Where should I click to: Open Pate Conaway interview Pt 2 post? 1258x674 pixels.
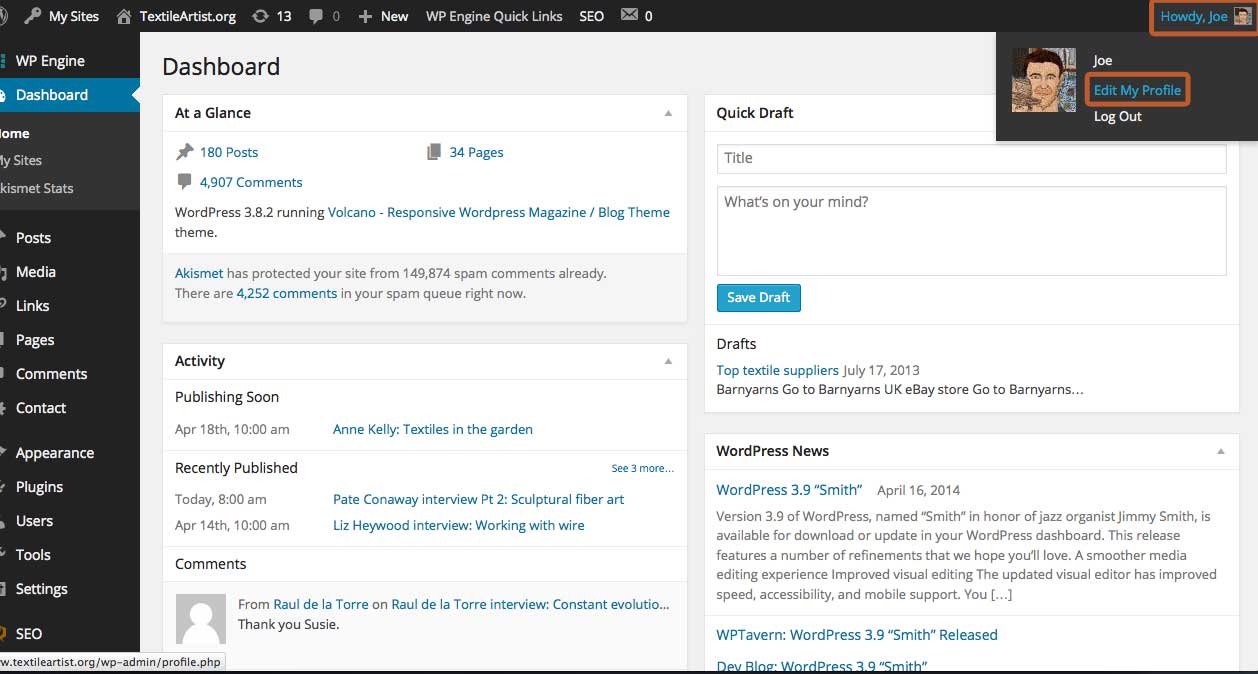tap(479, 499)
